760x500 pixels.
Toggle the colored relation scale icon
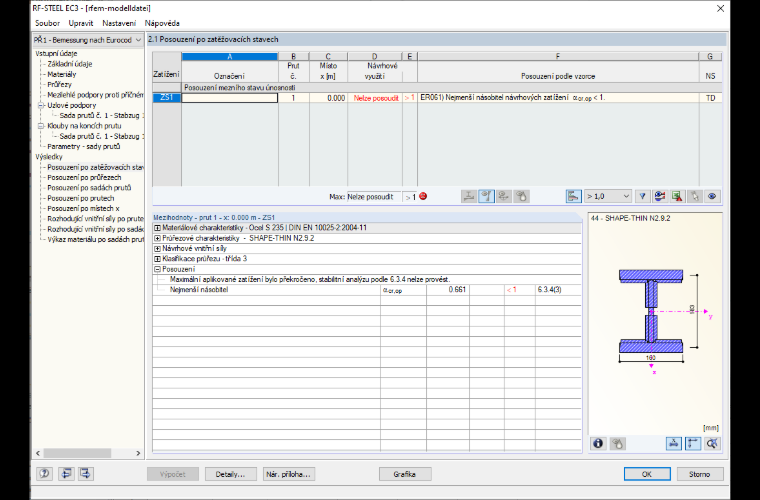[x=573, y=196]
